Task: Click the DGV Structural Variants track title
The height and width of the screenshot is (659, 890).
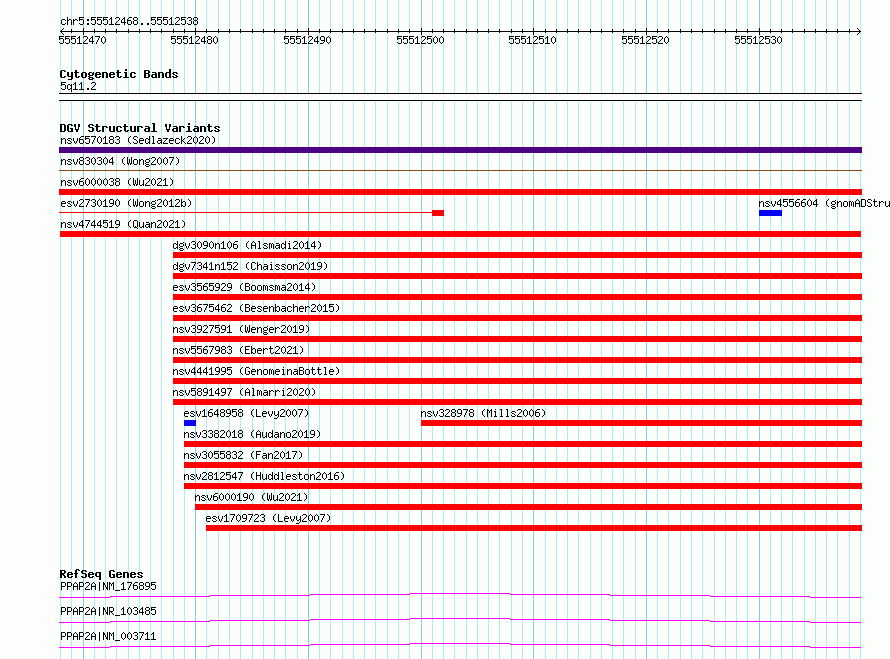Action: [140, 128]
